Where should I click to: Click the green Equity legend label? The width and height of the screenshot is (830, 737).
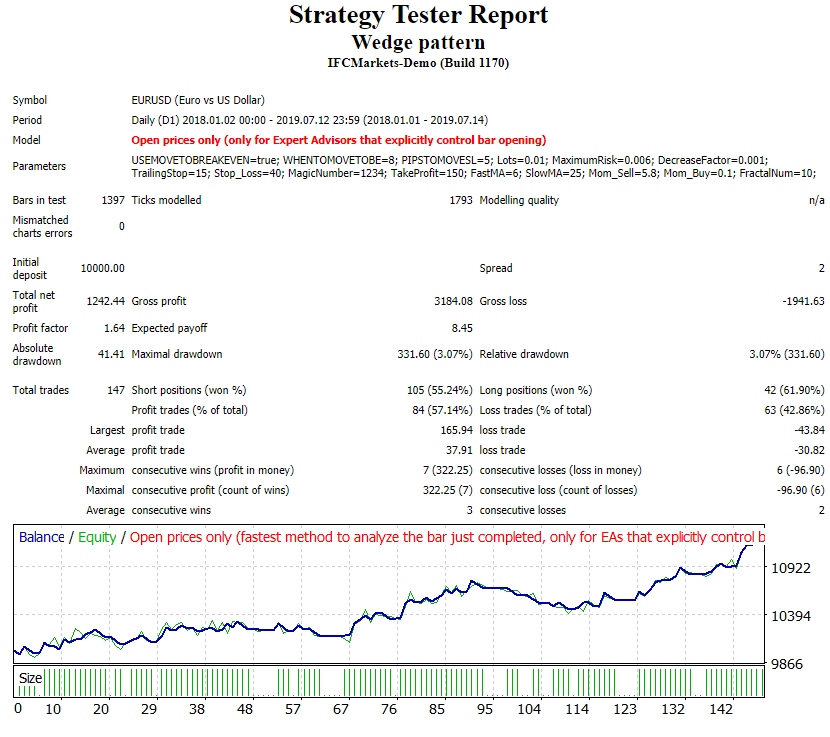coord(97,537)
